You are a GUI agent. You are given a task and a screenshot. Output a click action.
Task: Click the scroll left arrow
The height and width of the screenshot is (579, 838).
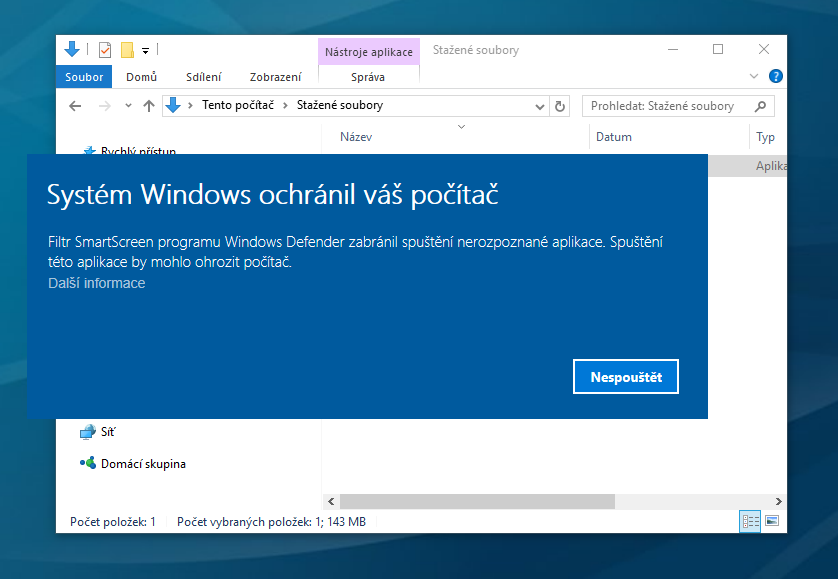pyautogui.click(x=331, y=501)
